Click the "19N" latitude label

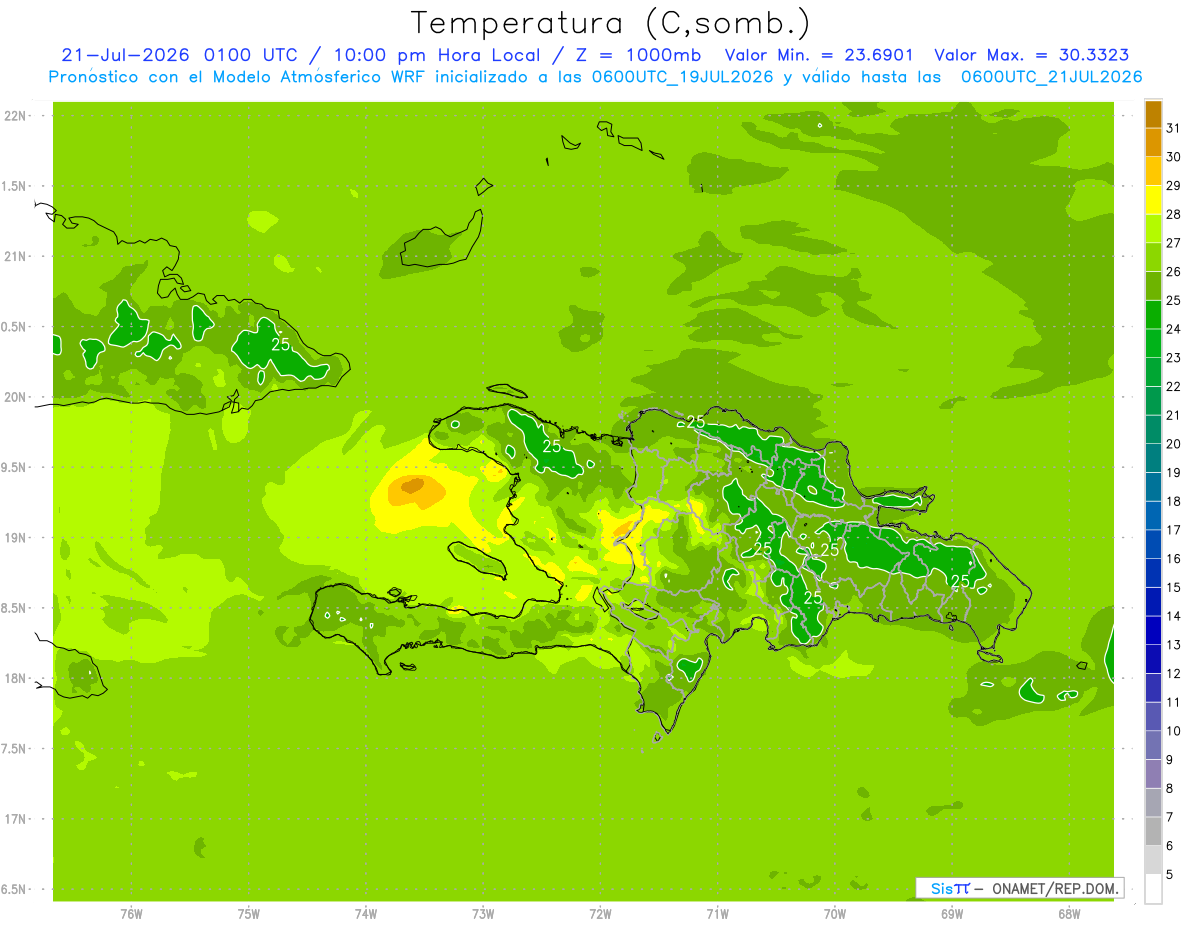16,538
